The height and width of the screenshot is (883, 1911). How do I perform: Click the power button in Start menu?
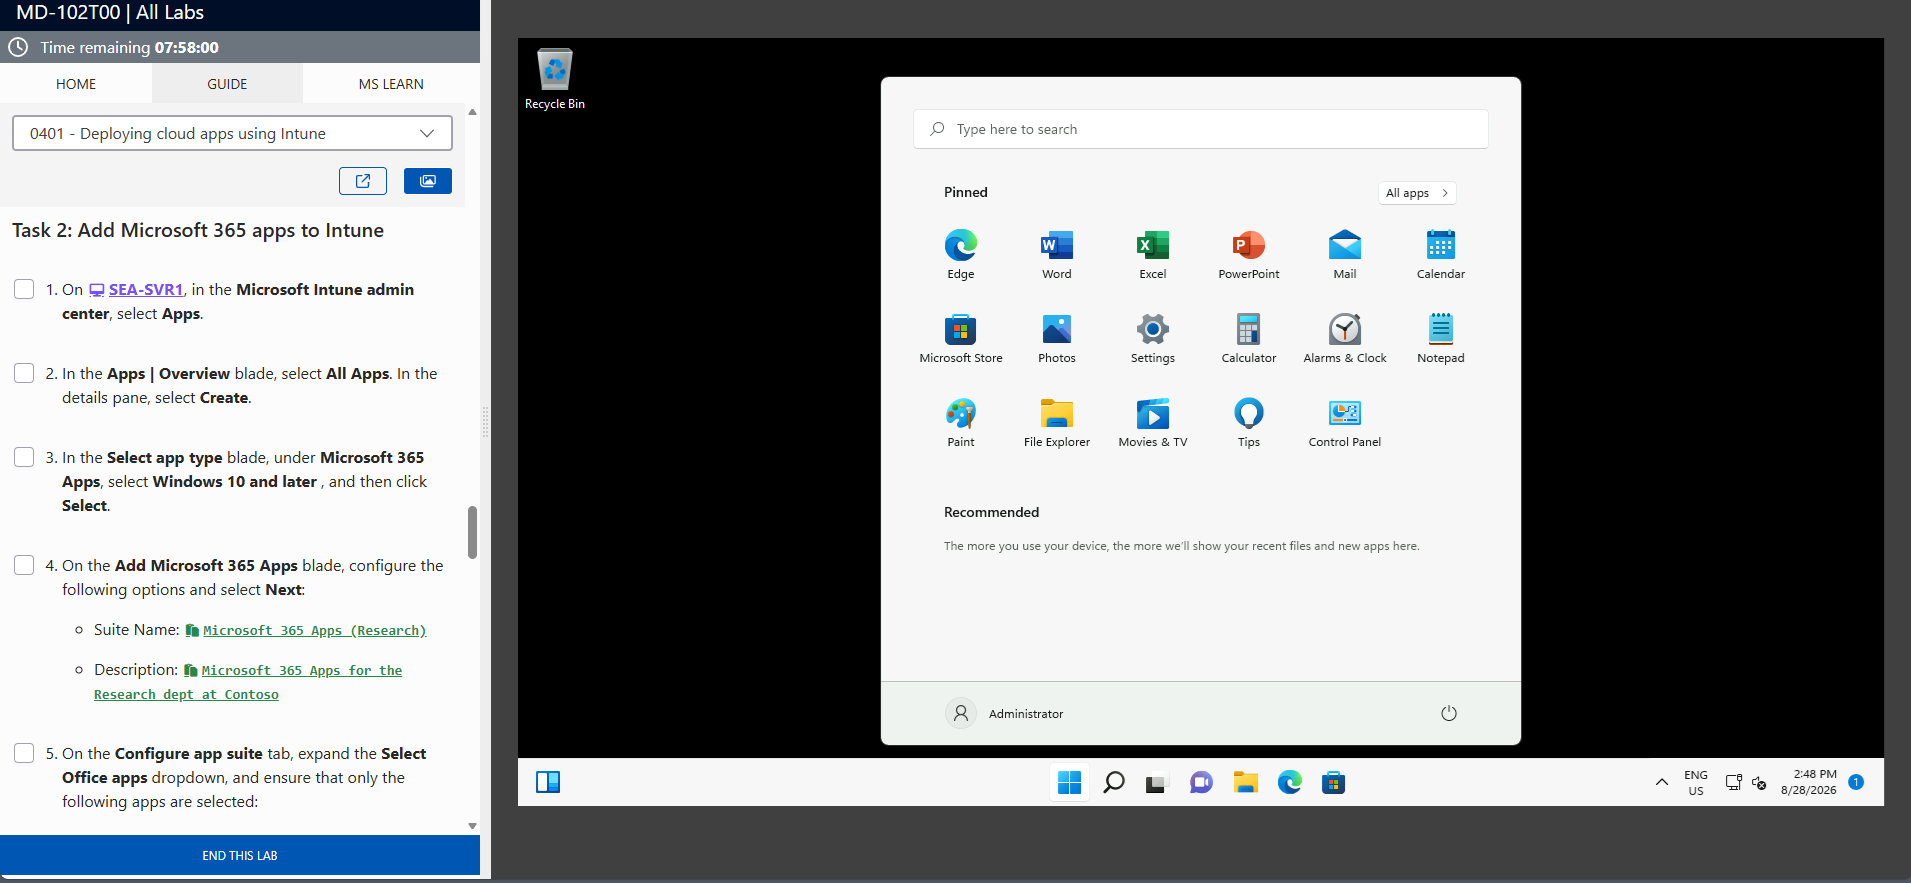[1448, 713]
